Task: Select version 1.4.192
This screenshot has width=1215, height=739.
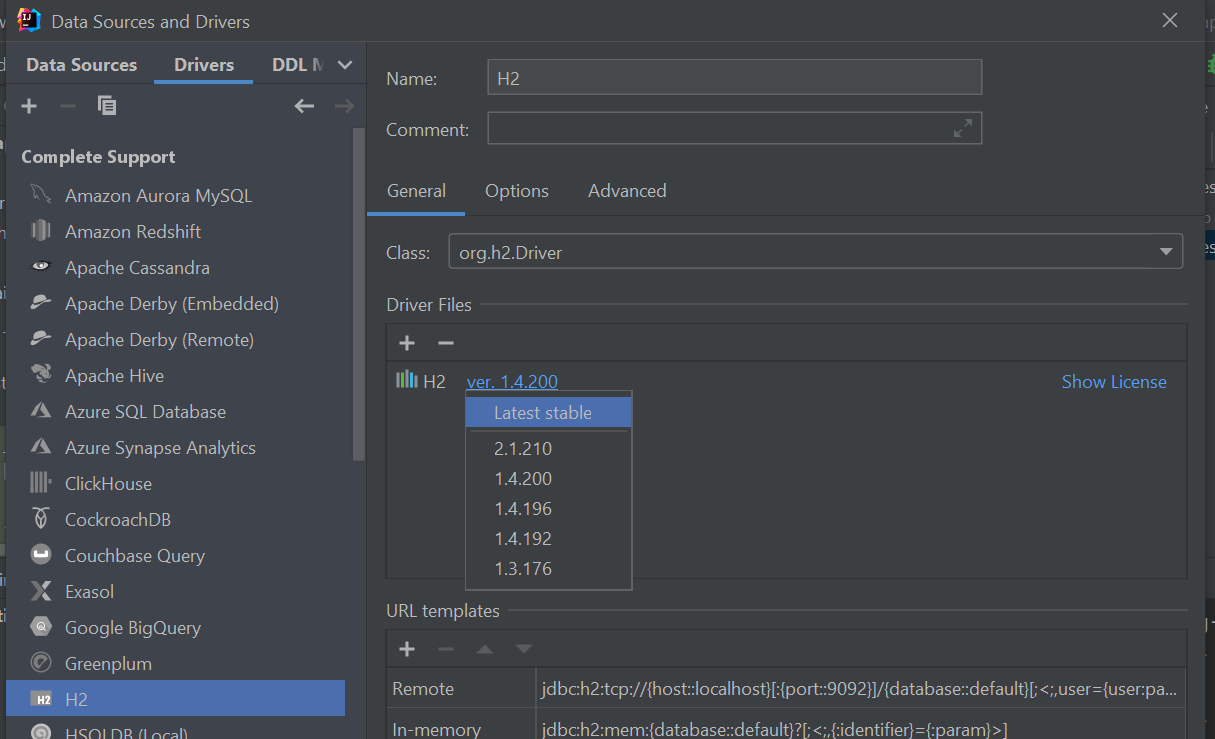Action: (549, 539)
